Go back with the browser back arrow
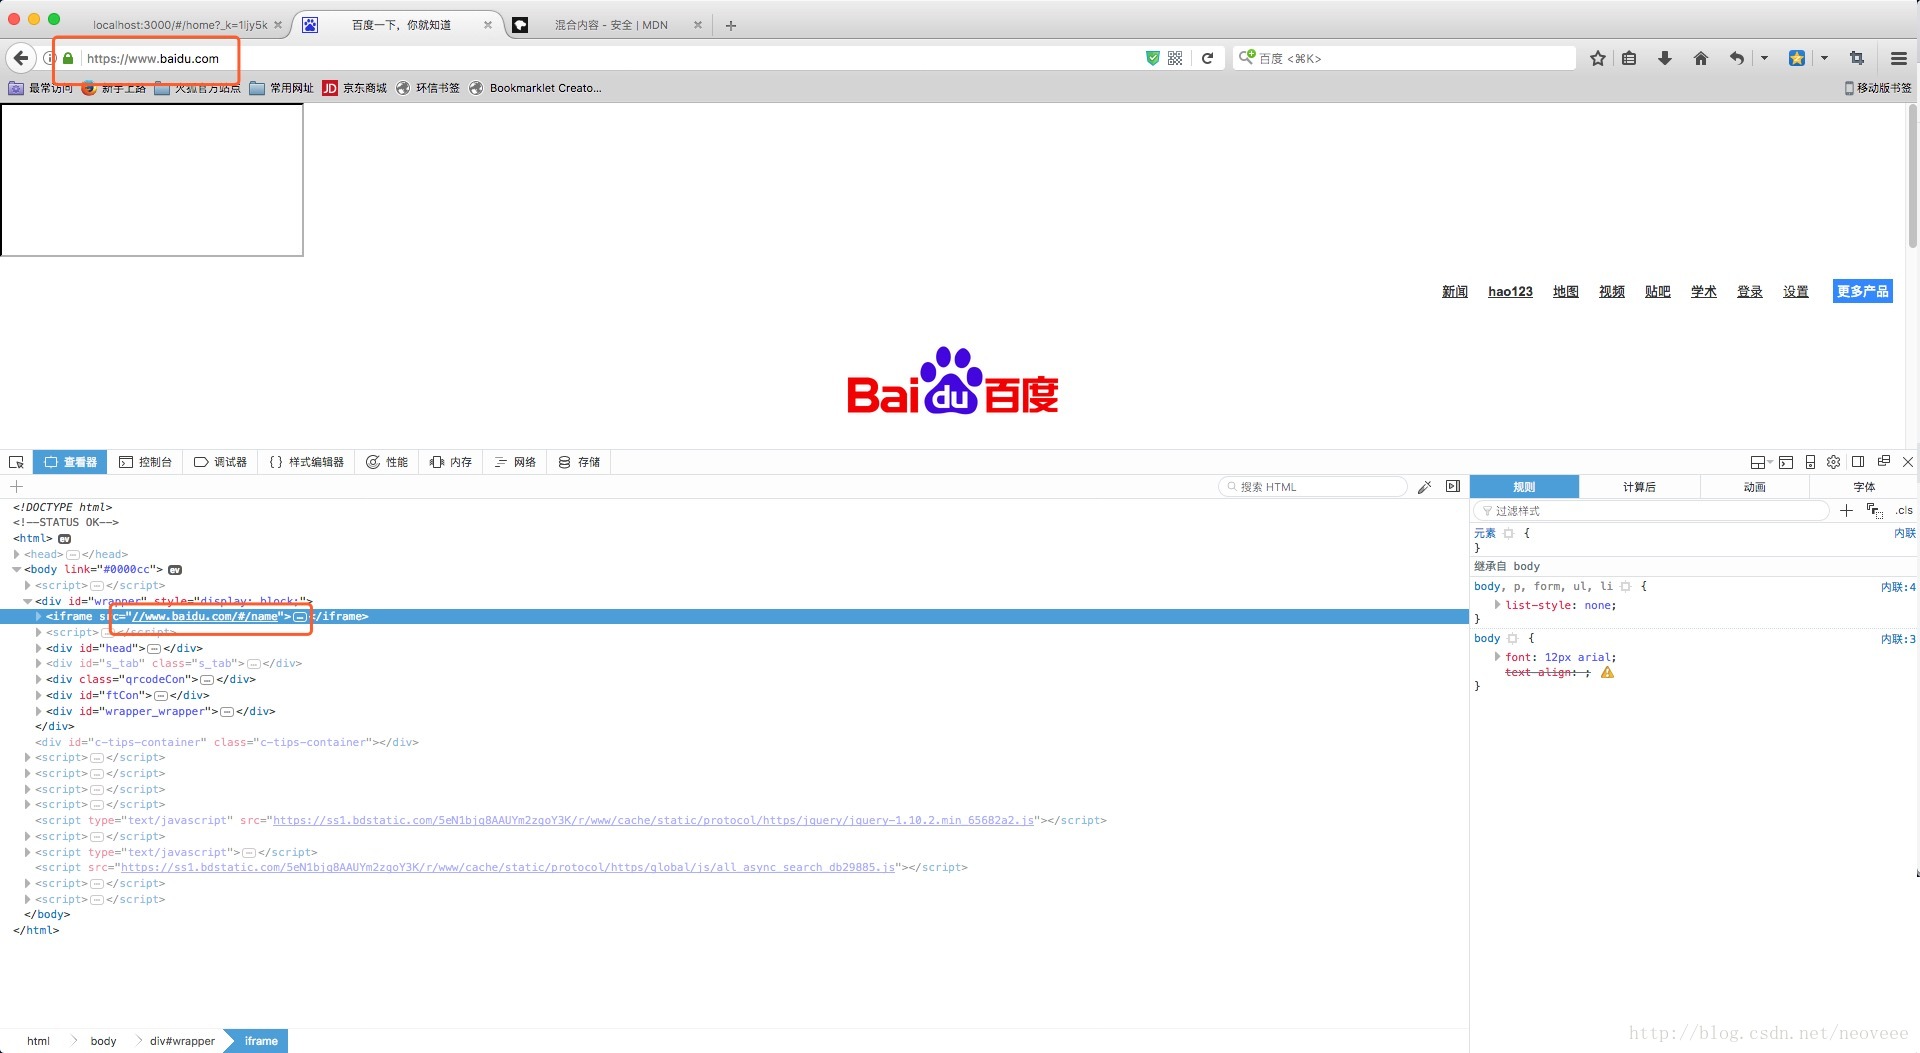The height and width of the screenshot is (1053, 1920). pos(21,58)
